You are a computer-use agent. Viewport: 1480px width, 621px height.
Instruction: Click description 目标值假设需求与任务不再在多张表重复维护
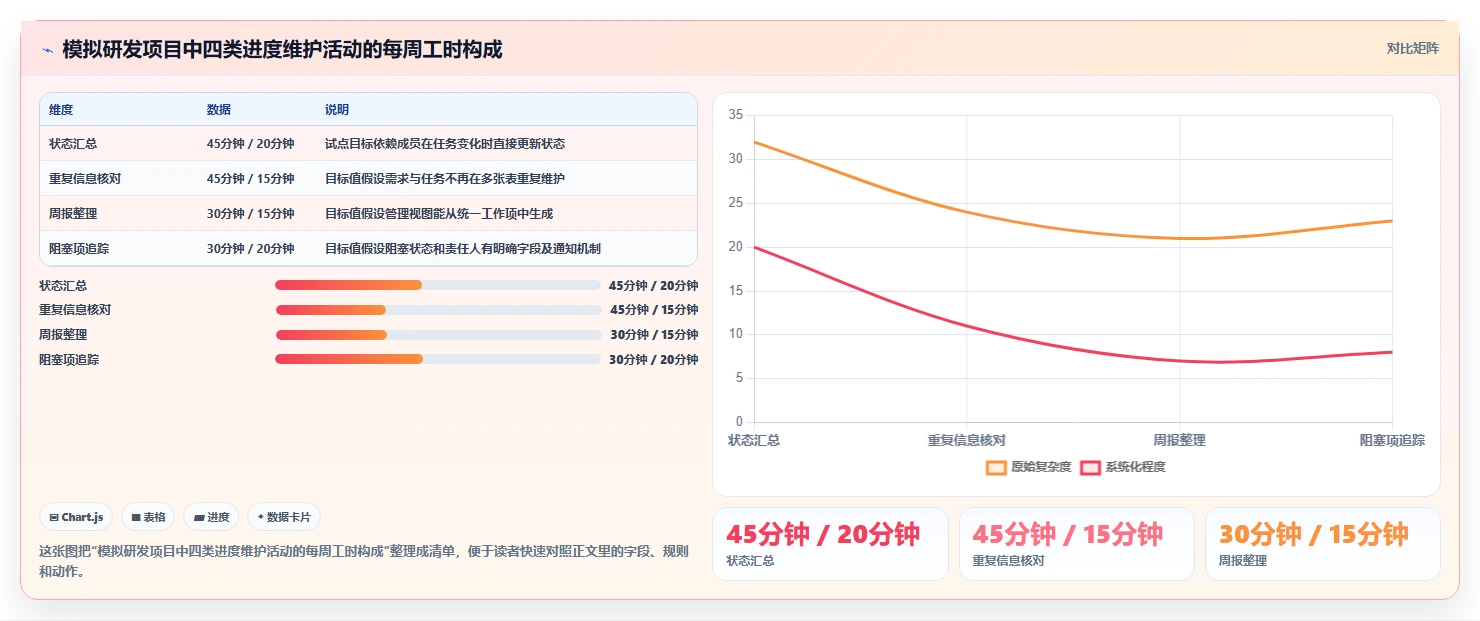[445, 179]
